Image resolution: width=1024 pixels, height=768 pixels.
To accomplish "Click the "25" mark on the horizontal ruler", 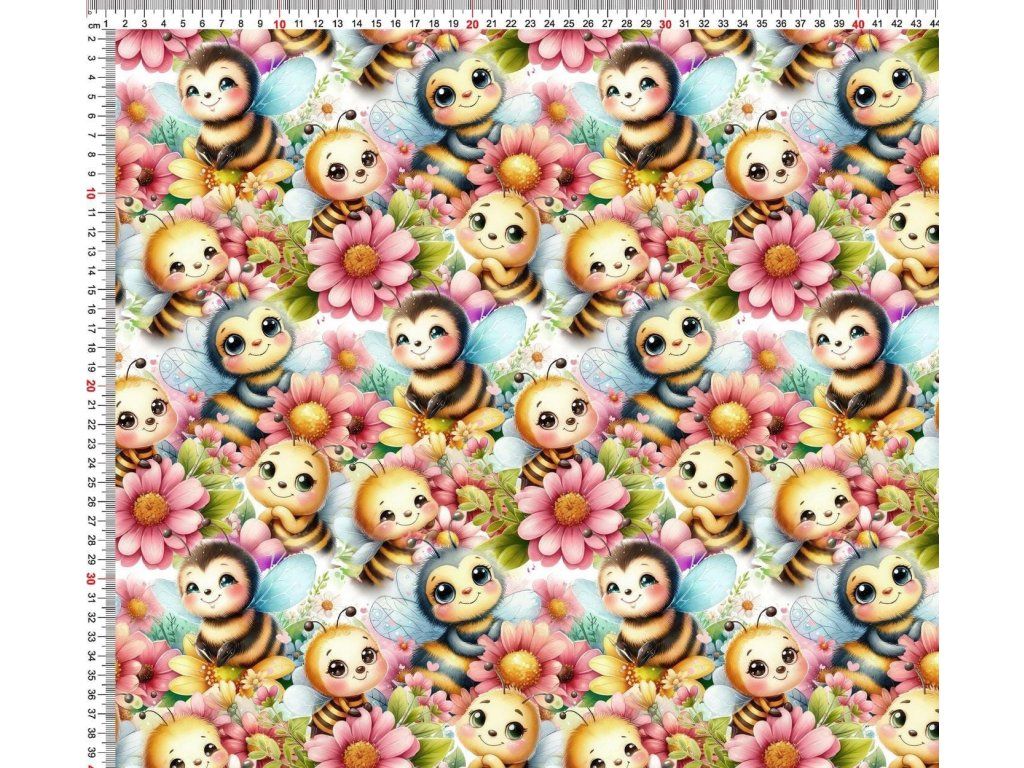I will (569, 24).
